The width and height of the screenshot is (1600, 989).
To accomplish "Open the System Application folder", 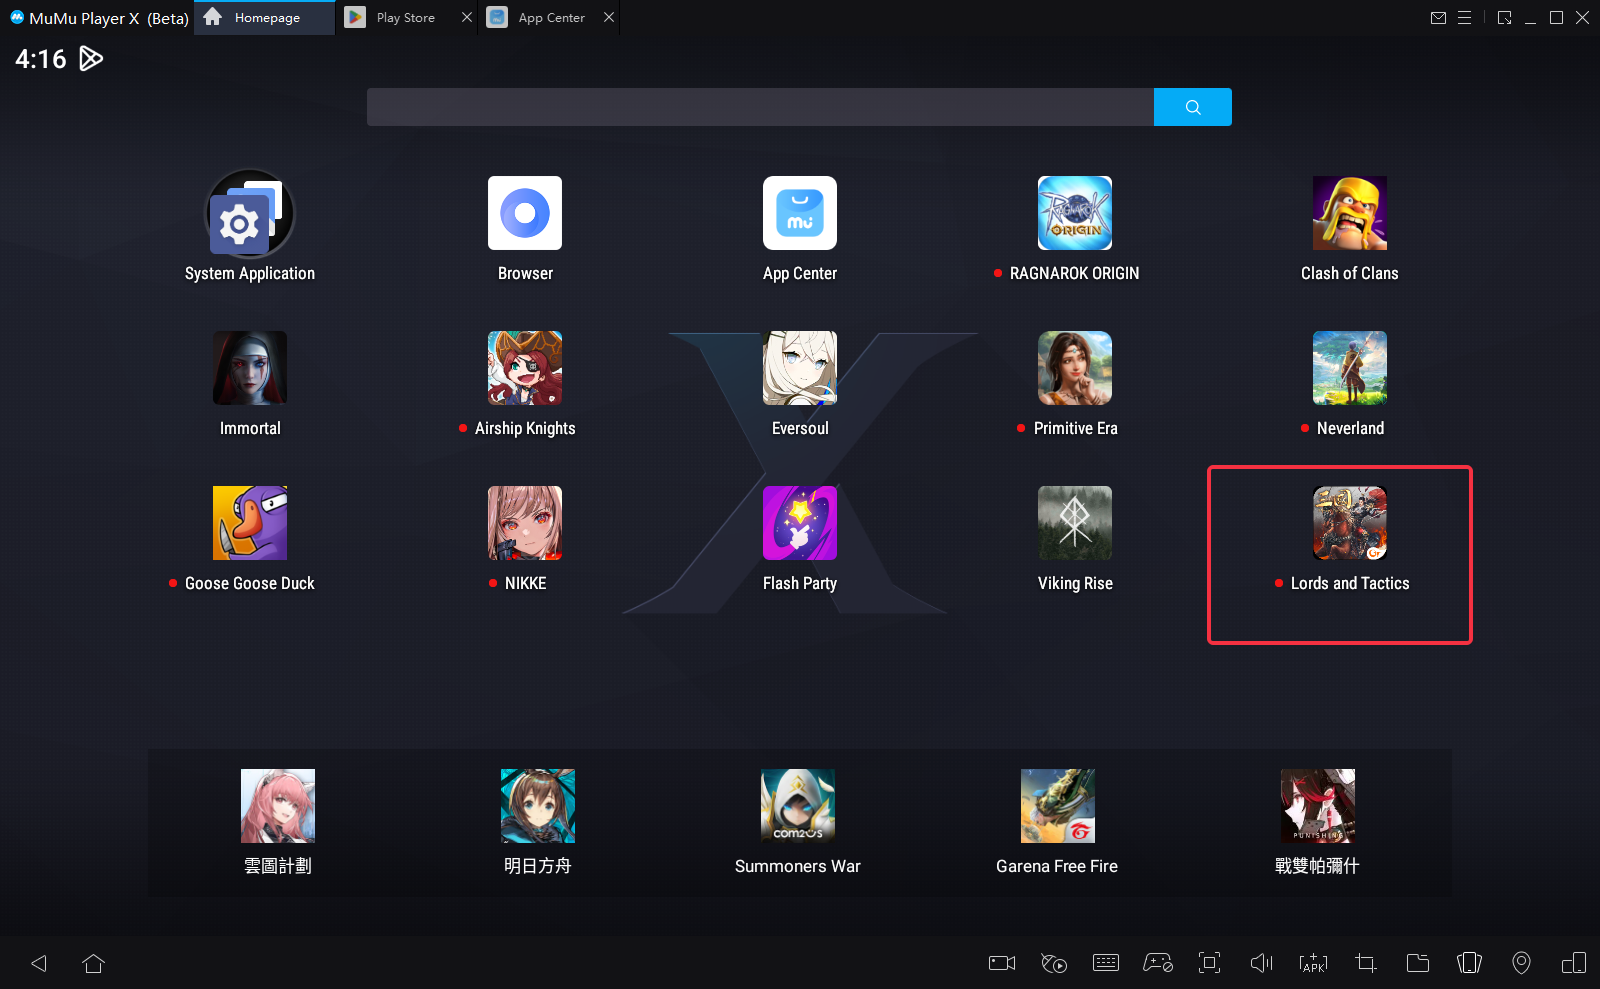I will [x=250, y=213].
